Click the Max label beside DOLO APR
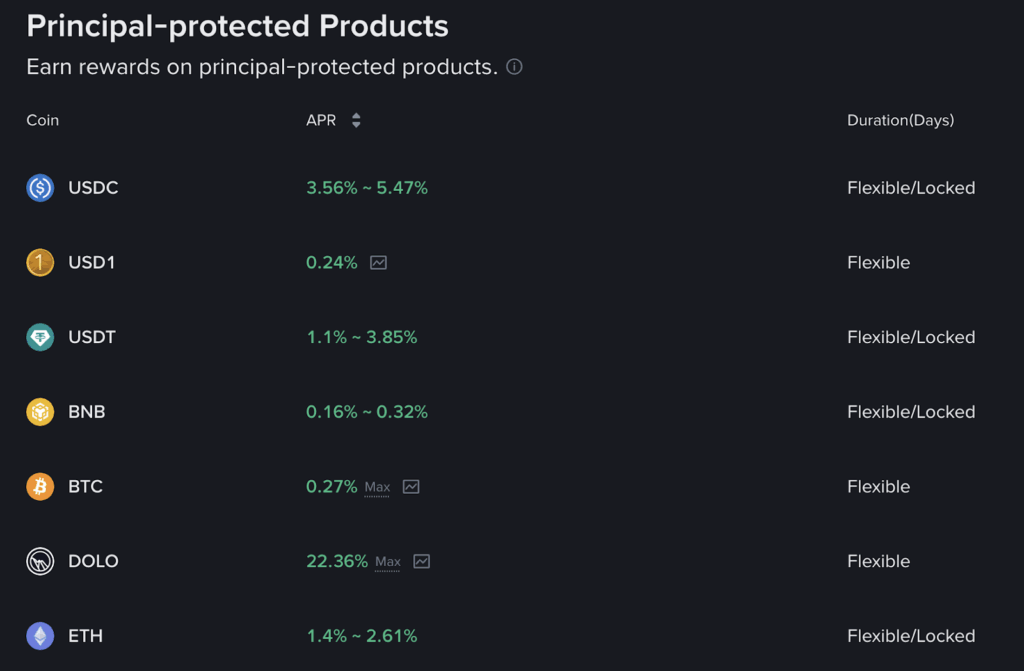The height and width of the screenshot is (671, 1024). point(389,562)
